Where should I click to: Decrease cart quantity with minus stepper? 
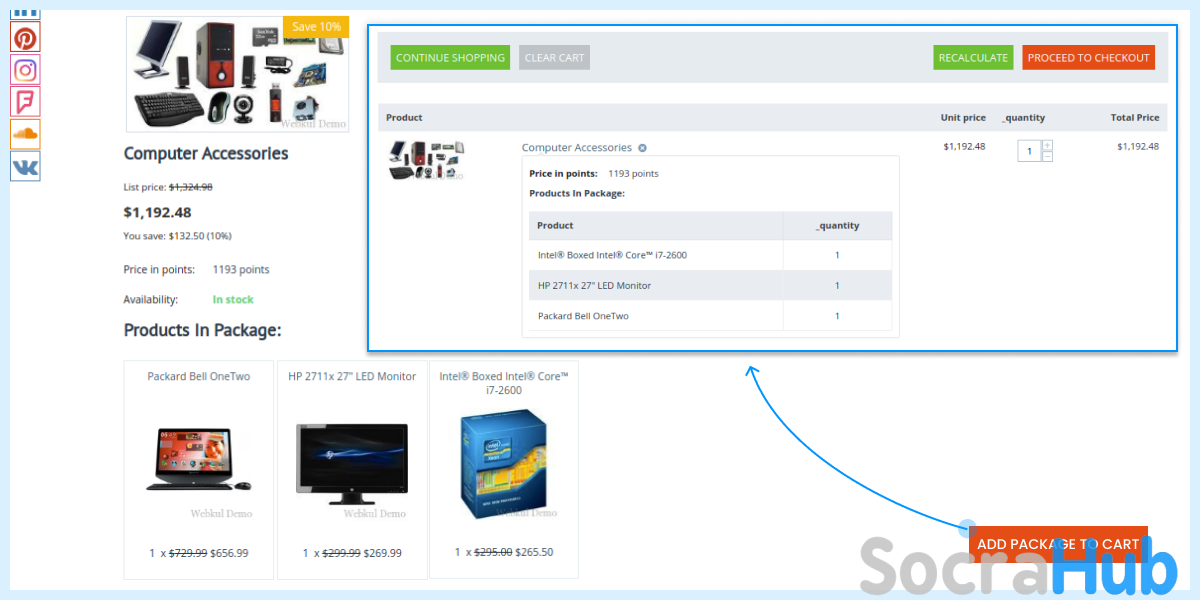point(1047,157)
